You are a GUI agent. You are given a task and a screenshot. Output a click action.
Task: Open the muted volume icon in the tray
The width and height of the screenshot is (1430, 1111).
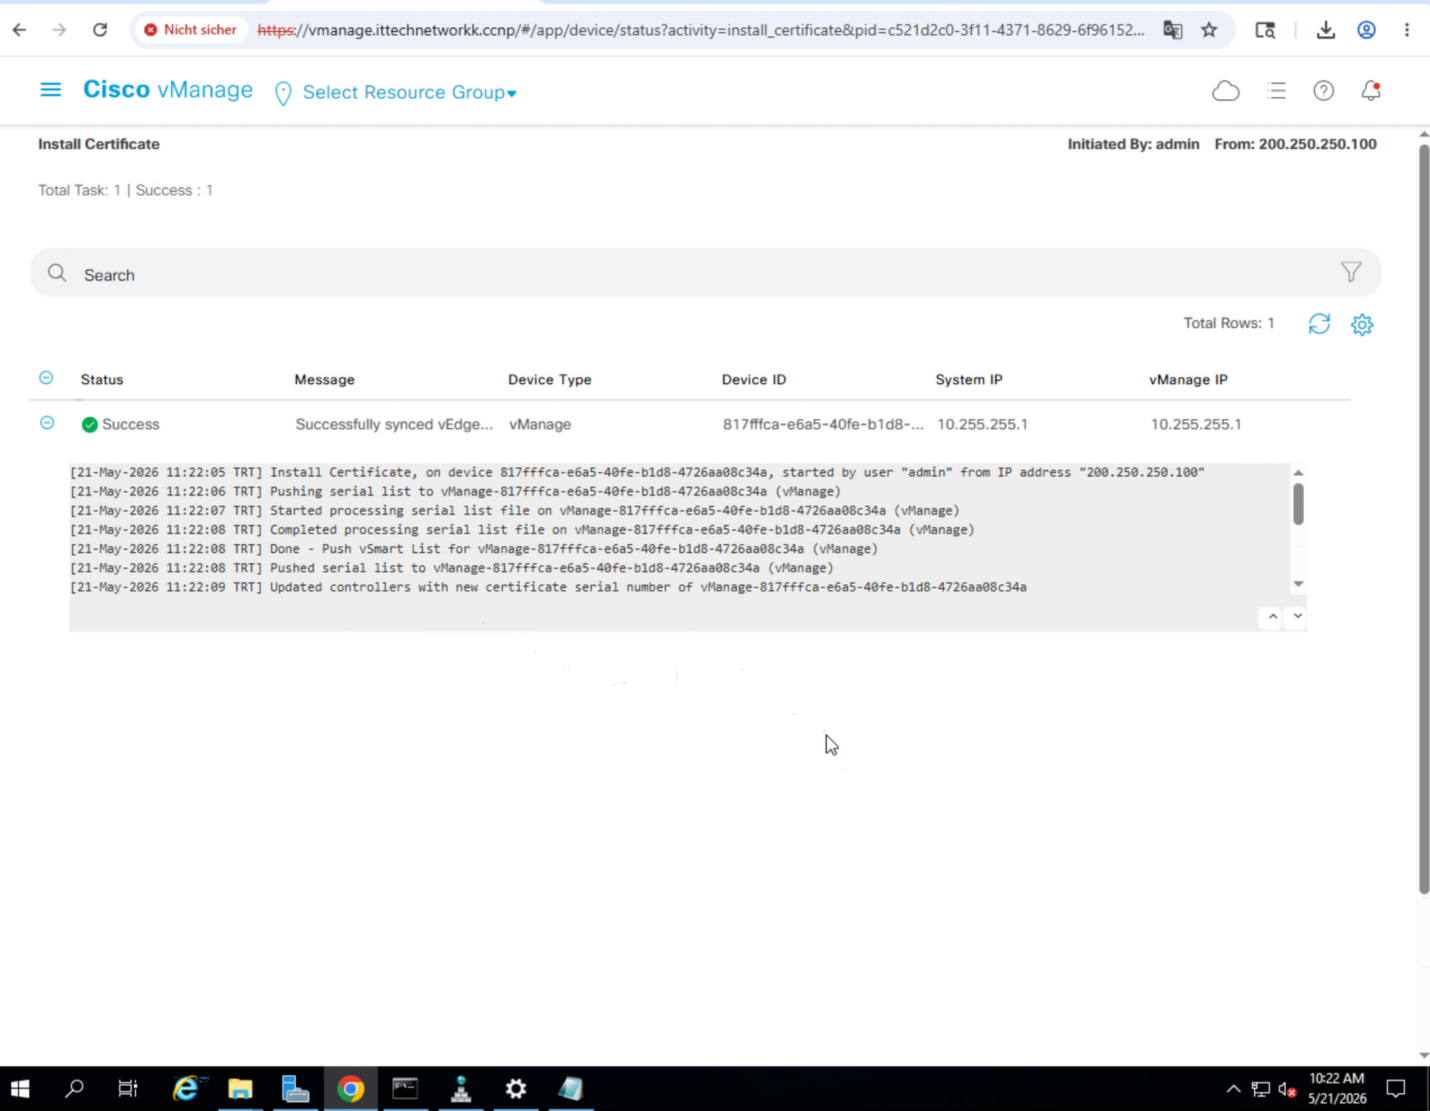click(1287, 1089)
